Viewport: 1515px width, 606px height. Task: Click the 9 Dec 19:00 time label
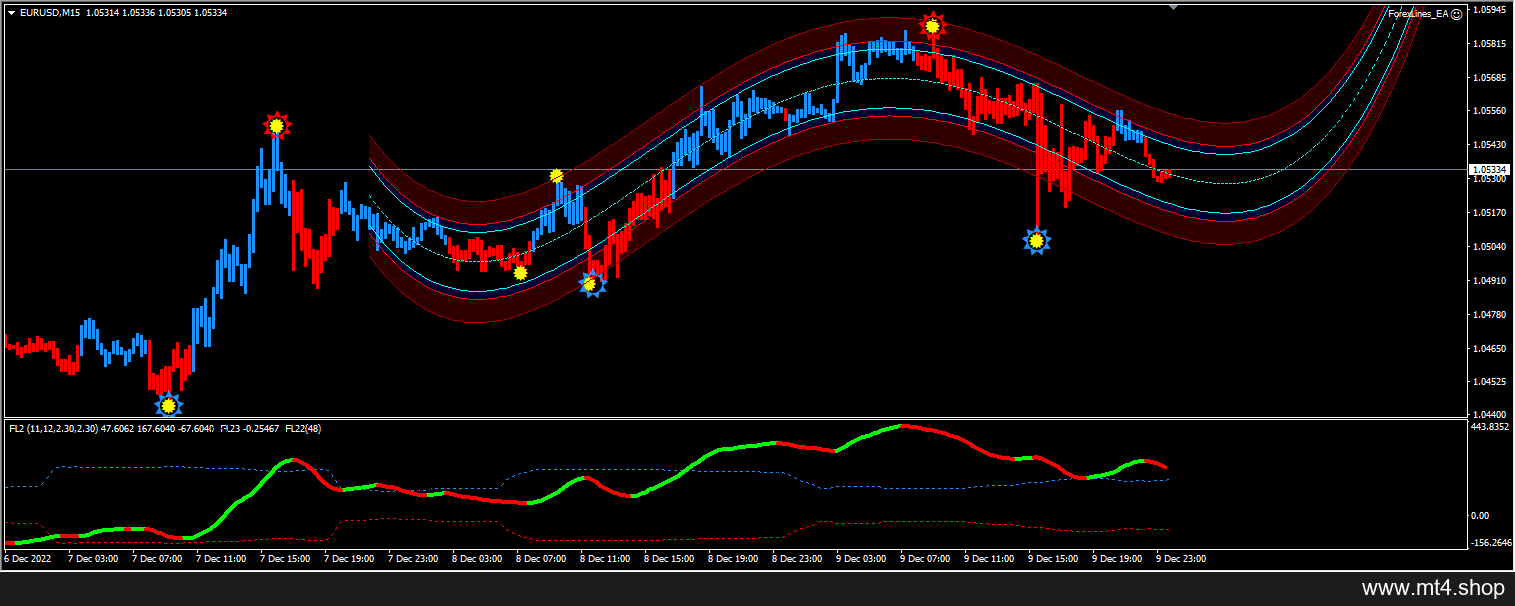pos(1117,559)
